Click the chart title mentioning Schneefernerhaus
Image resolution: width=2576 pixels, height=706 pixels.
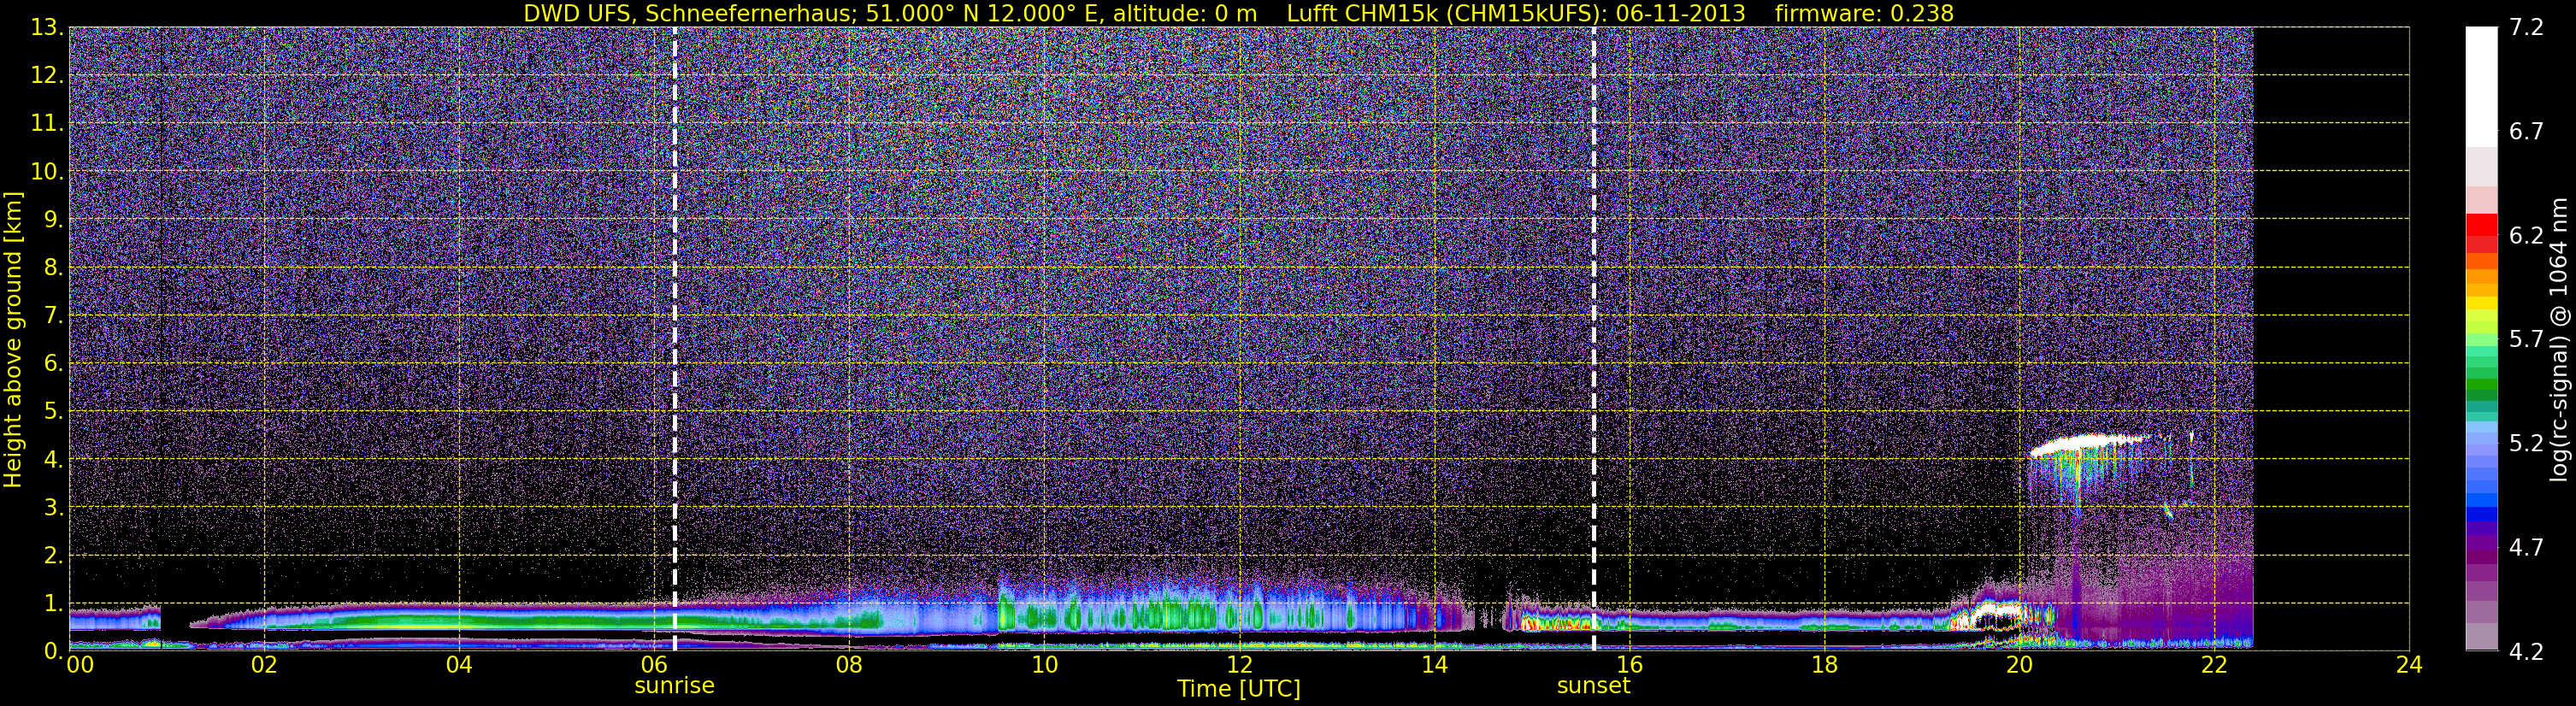(x=1238, y=13)
